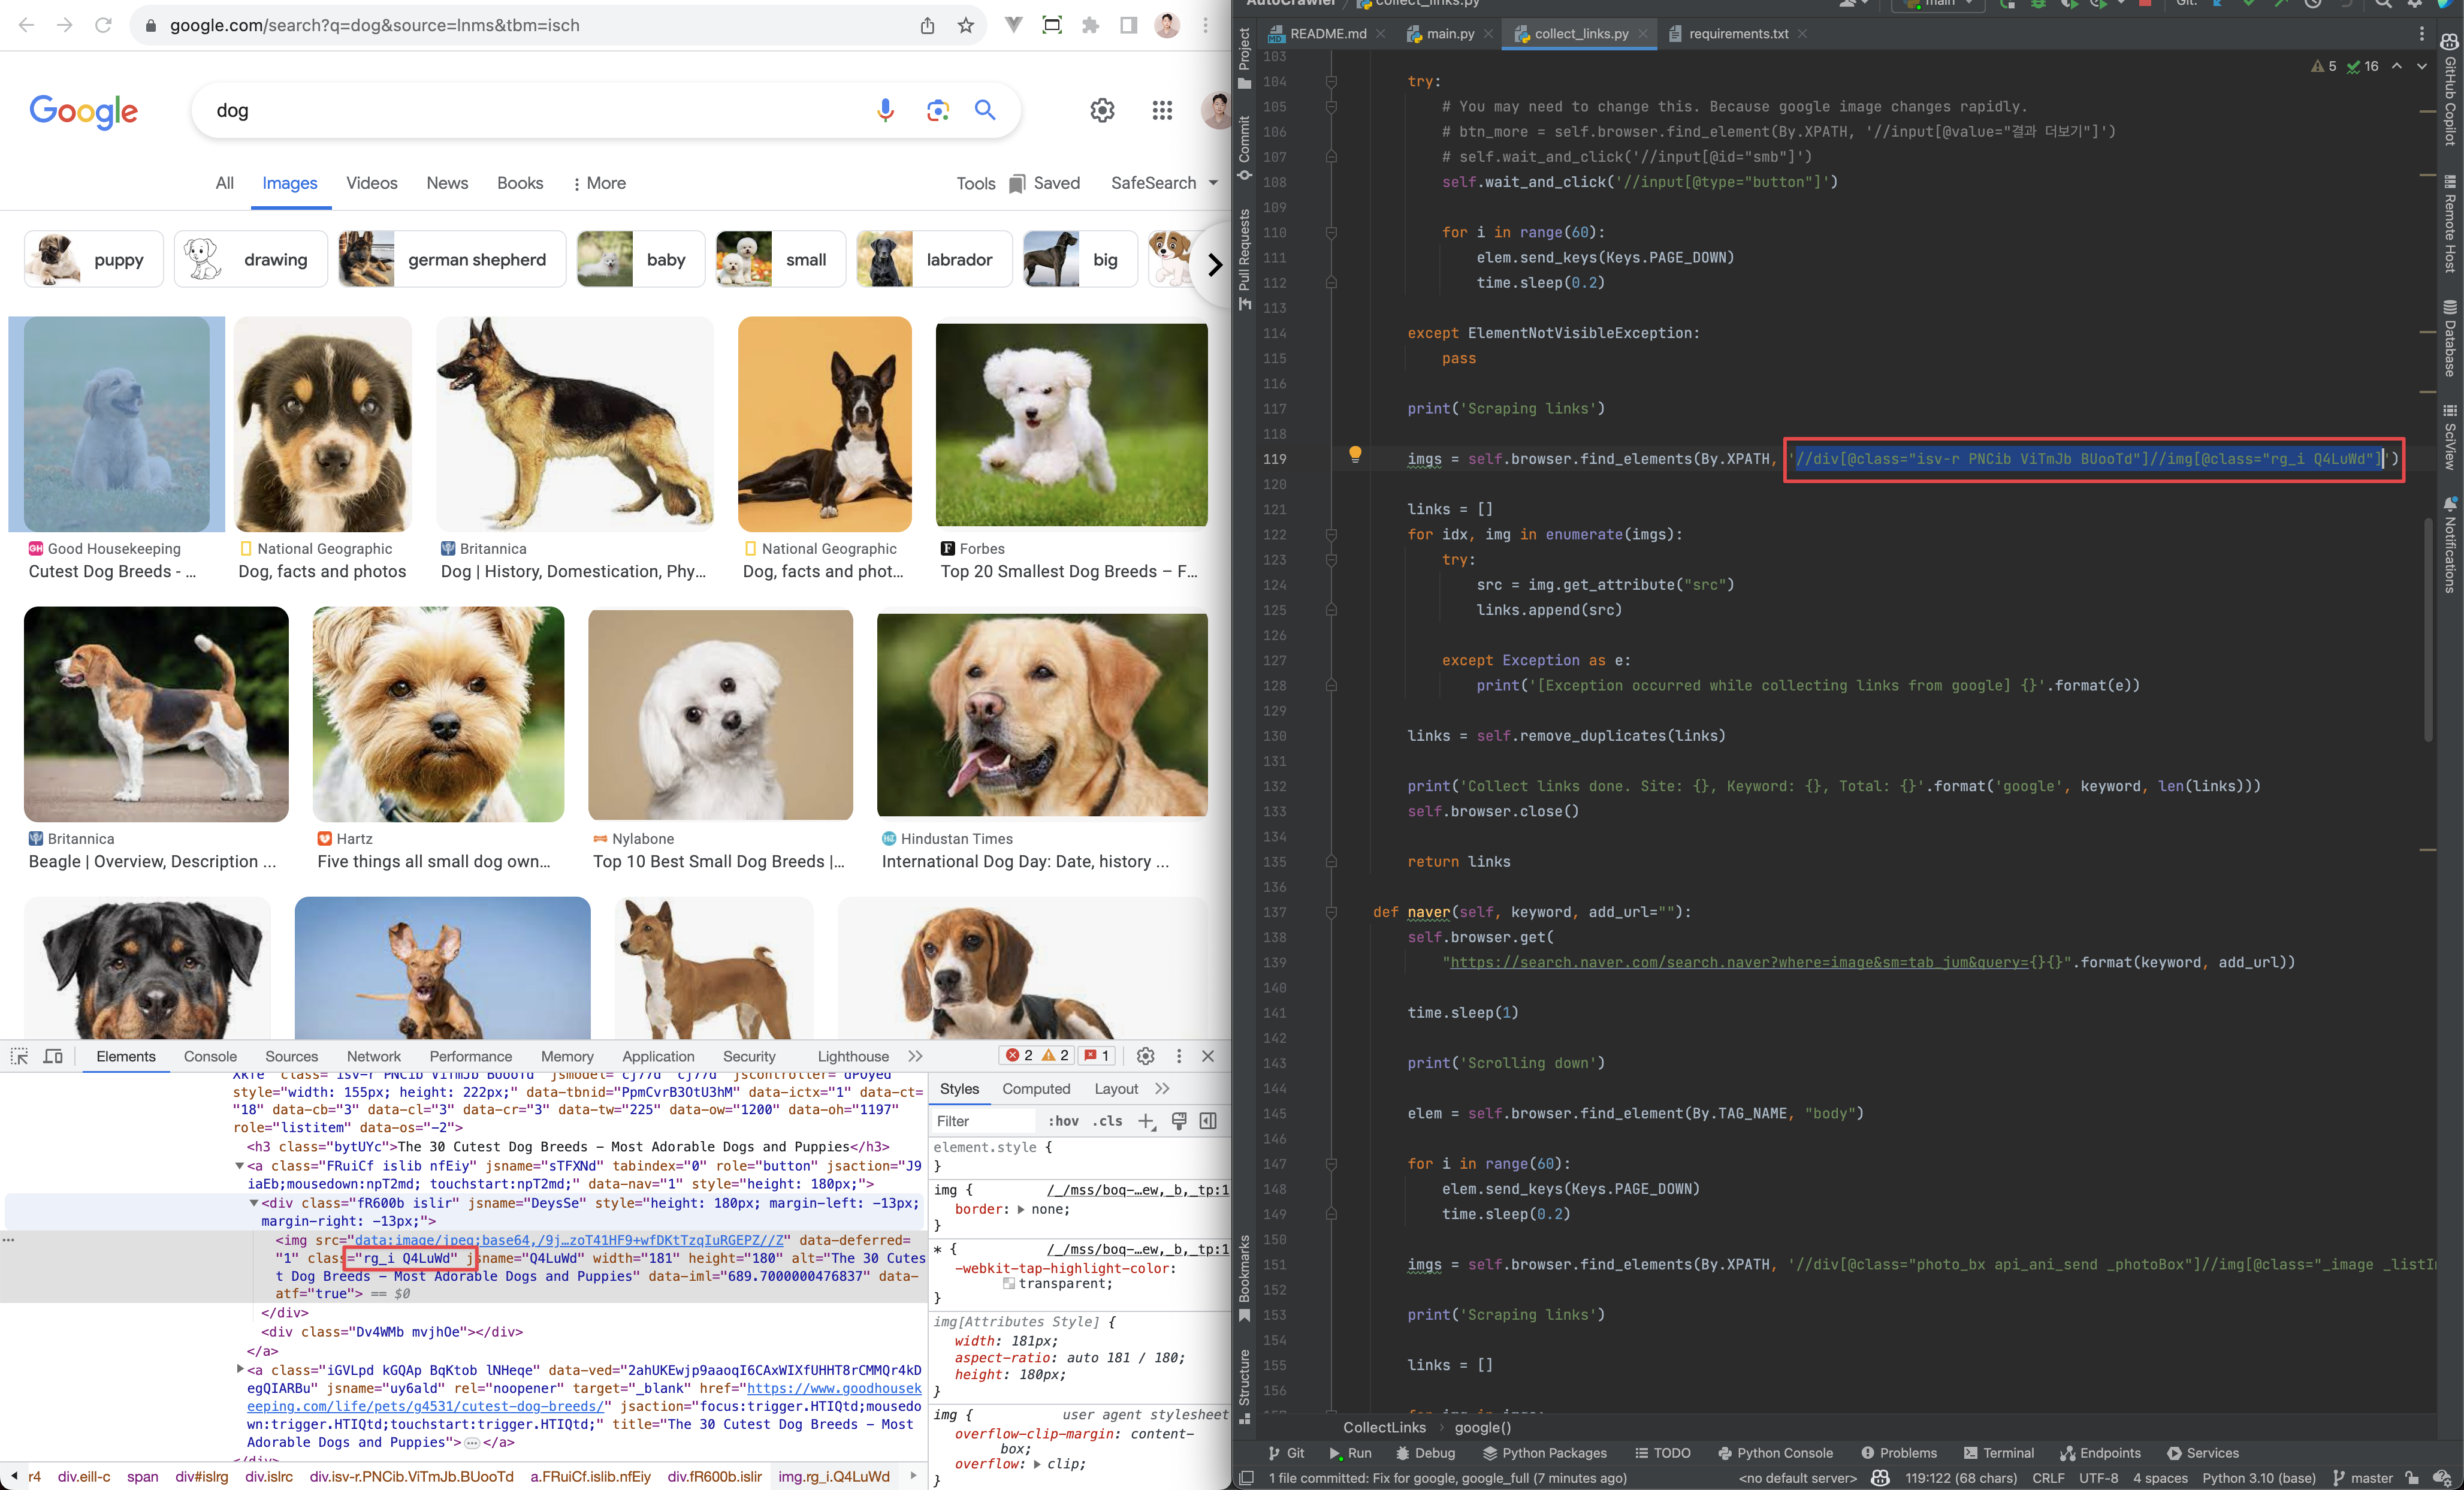
Task: Open the Notifications side panel
Action: click(x=2450, y=545)
